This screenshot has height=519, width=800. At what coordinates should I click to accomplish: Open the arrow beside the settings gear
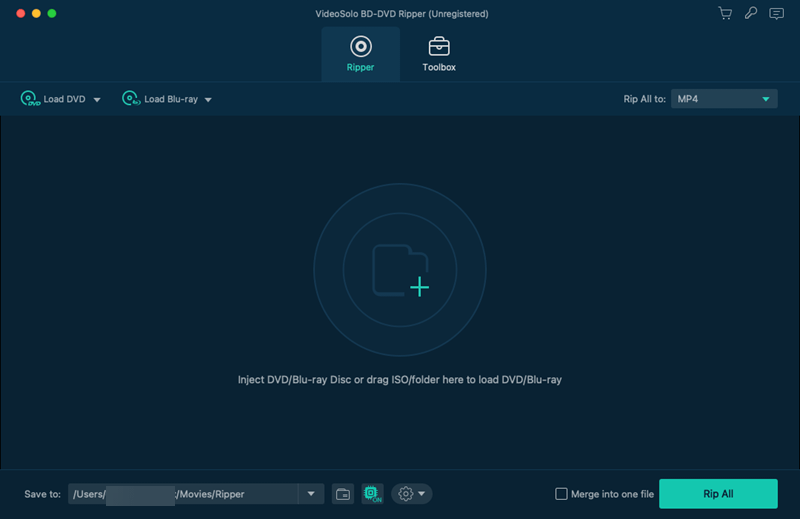421,494
